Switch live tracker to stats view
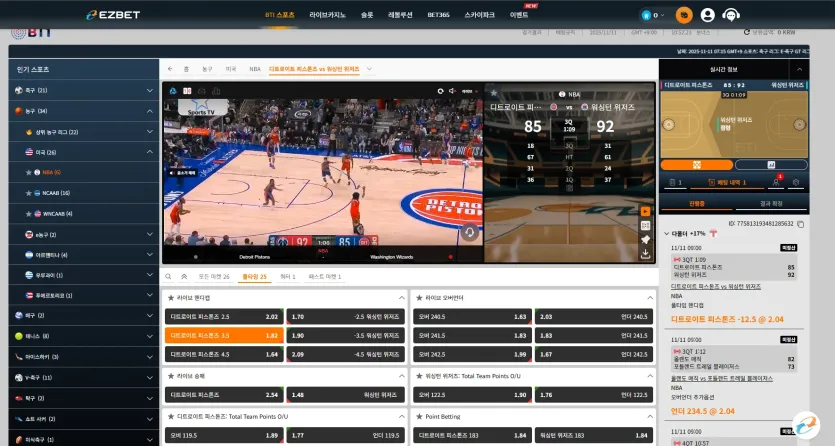835x446 pixels. coord(771,165)
